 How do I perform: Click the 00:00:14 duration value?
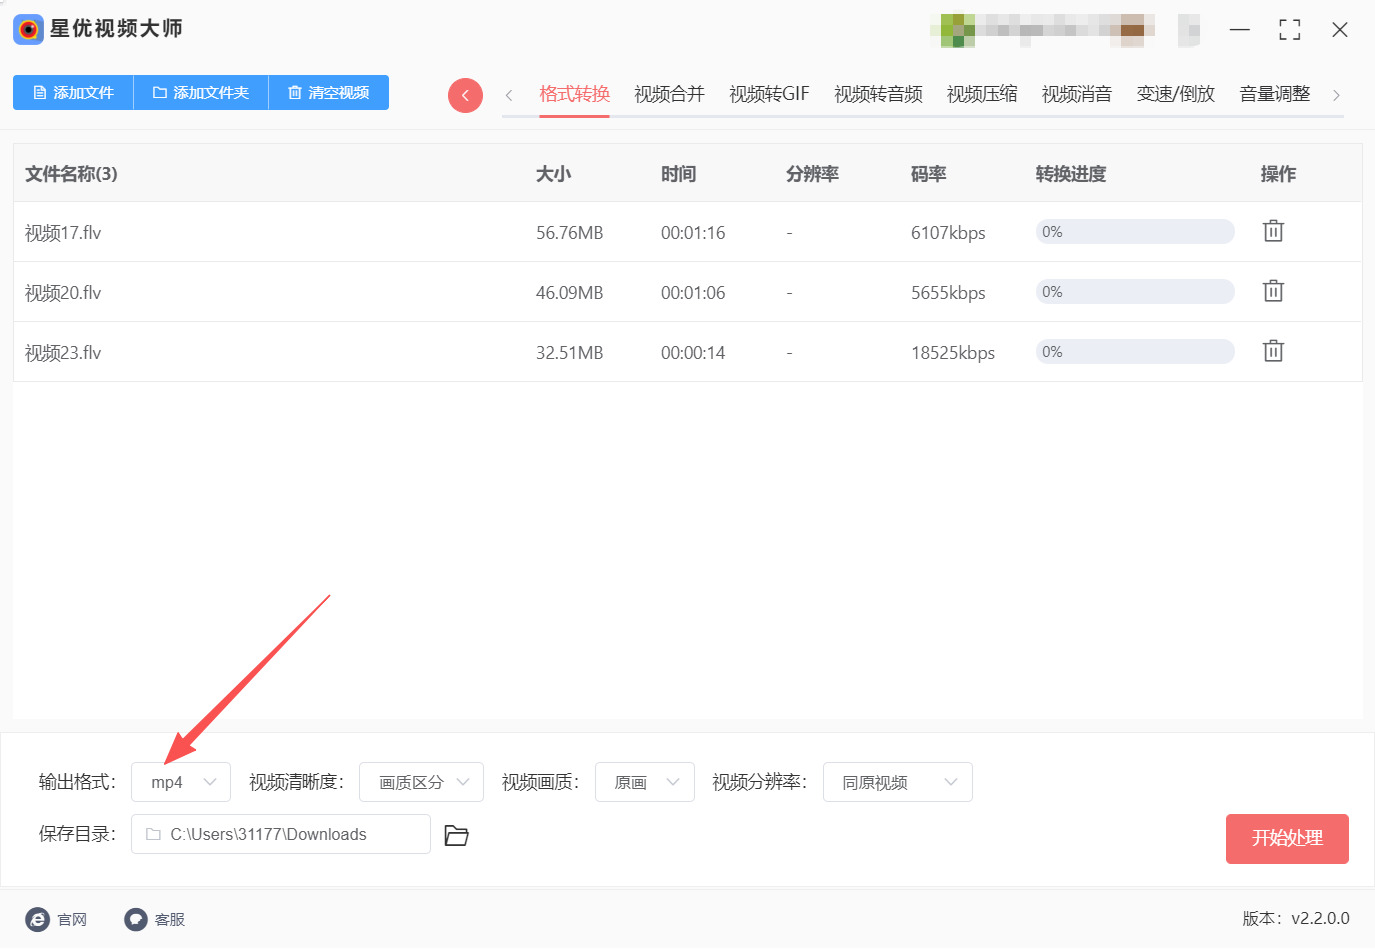tap(693, 353)
